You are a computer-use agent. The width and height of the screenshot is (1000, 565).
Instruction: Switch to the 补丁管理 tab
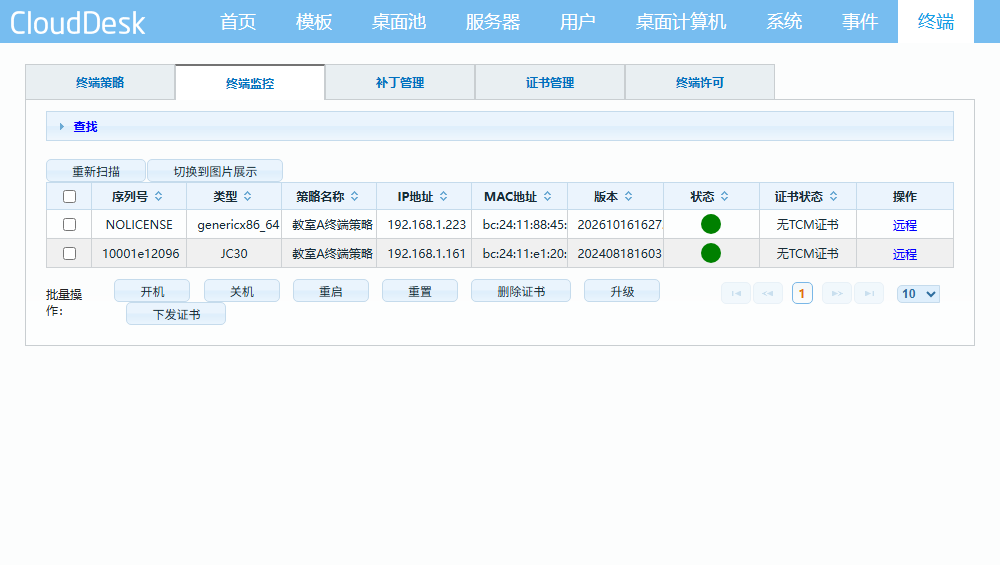tap(400, 82)
